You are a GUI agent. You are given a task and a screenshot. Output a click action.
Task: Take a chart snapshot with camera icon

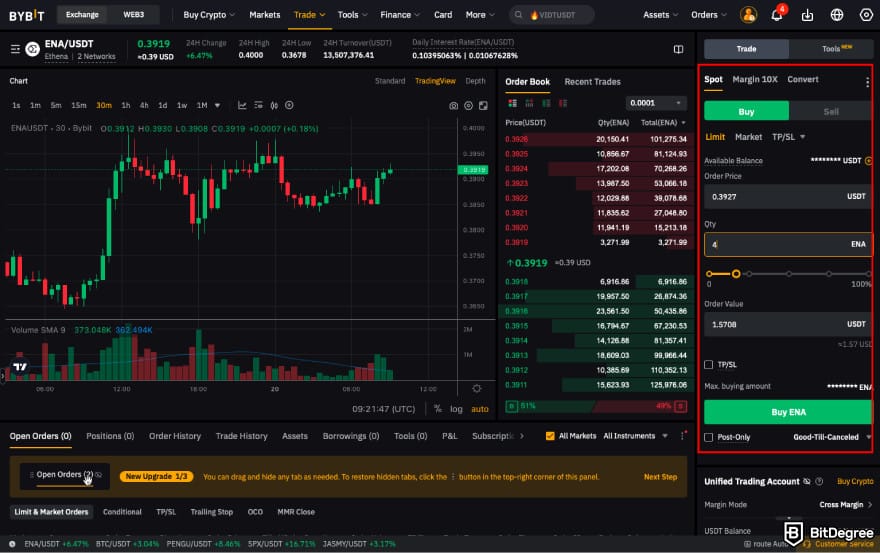453,106
